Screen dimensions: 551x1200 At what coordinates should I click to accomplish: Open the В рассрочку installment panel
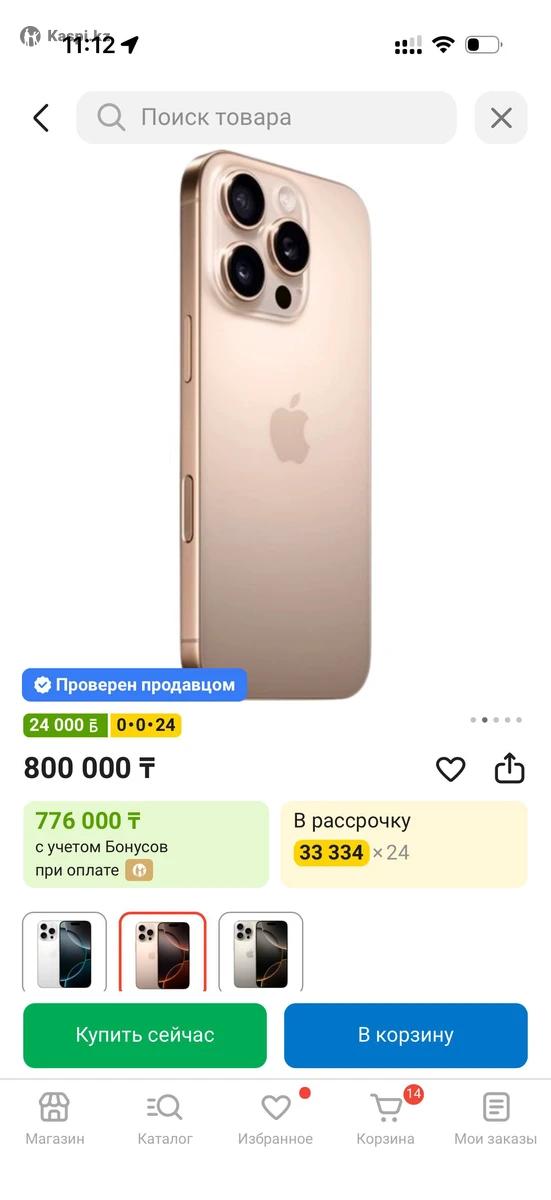click(404, 844)
